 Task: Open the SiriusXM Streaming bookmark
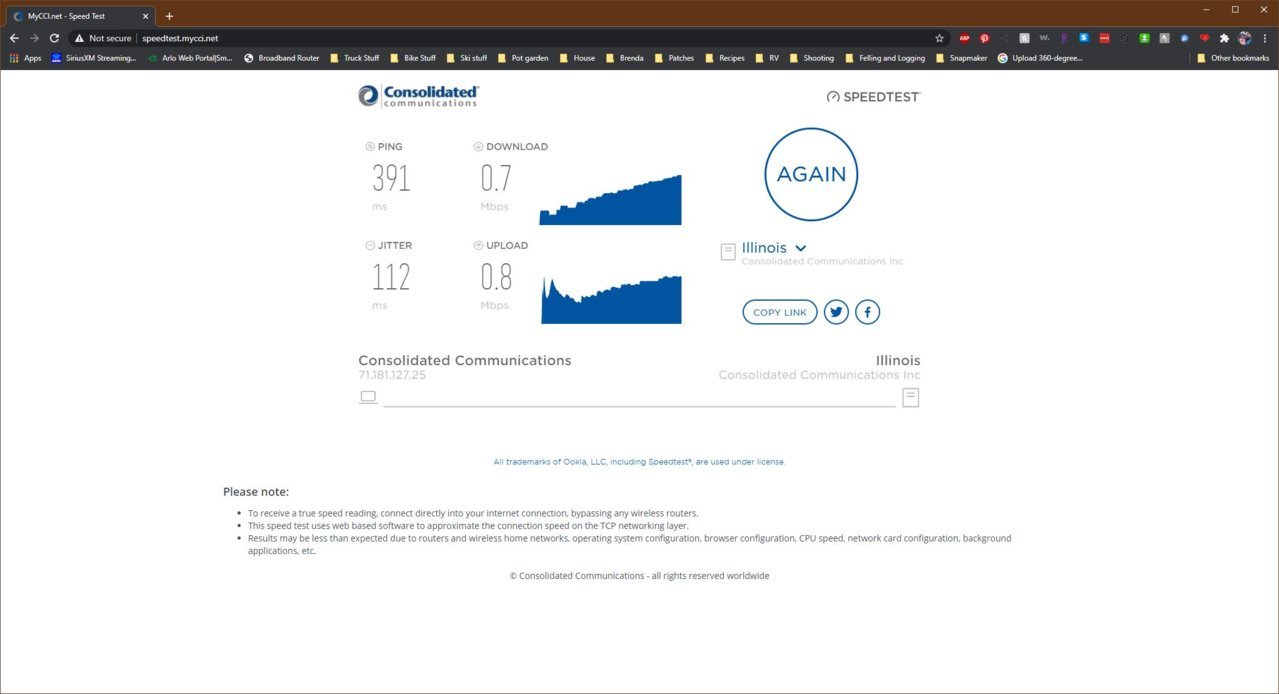[x=93, y=58]
